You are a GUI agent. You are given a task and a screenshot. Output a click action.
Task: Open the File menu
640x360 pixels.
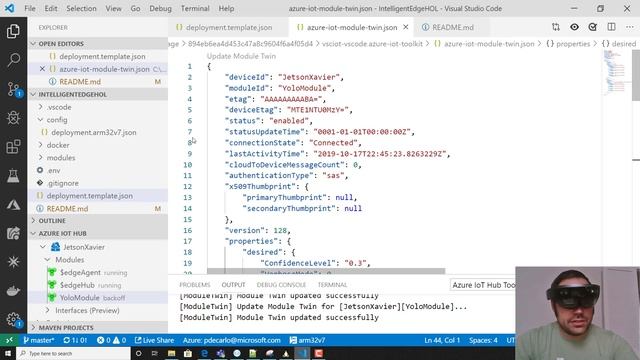point(30,8)
